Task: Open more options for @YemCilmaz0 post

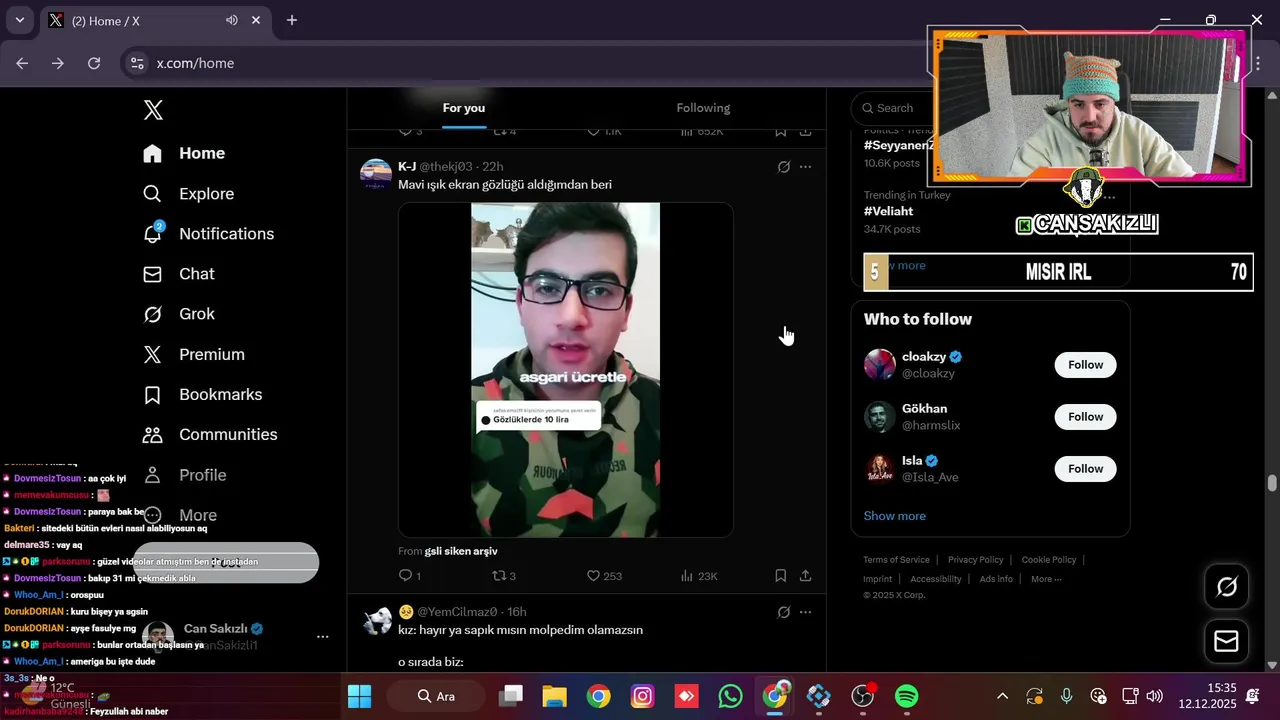Action: tap(805, 612)
